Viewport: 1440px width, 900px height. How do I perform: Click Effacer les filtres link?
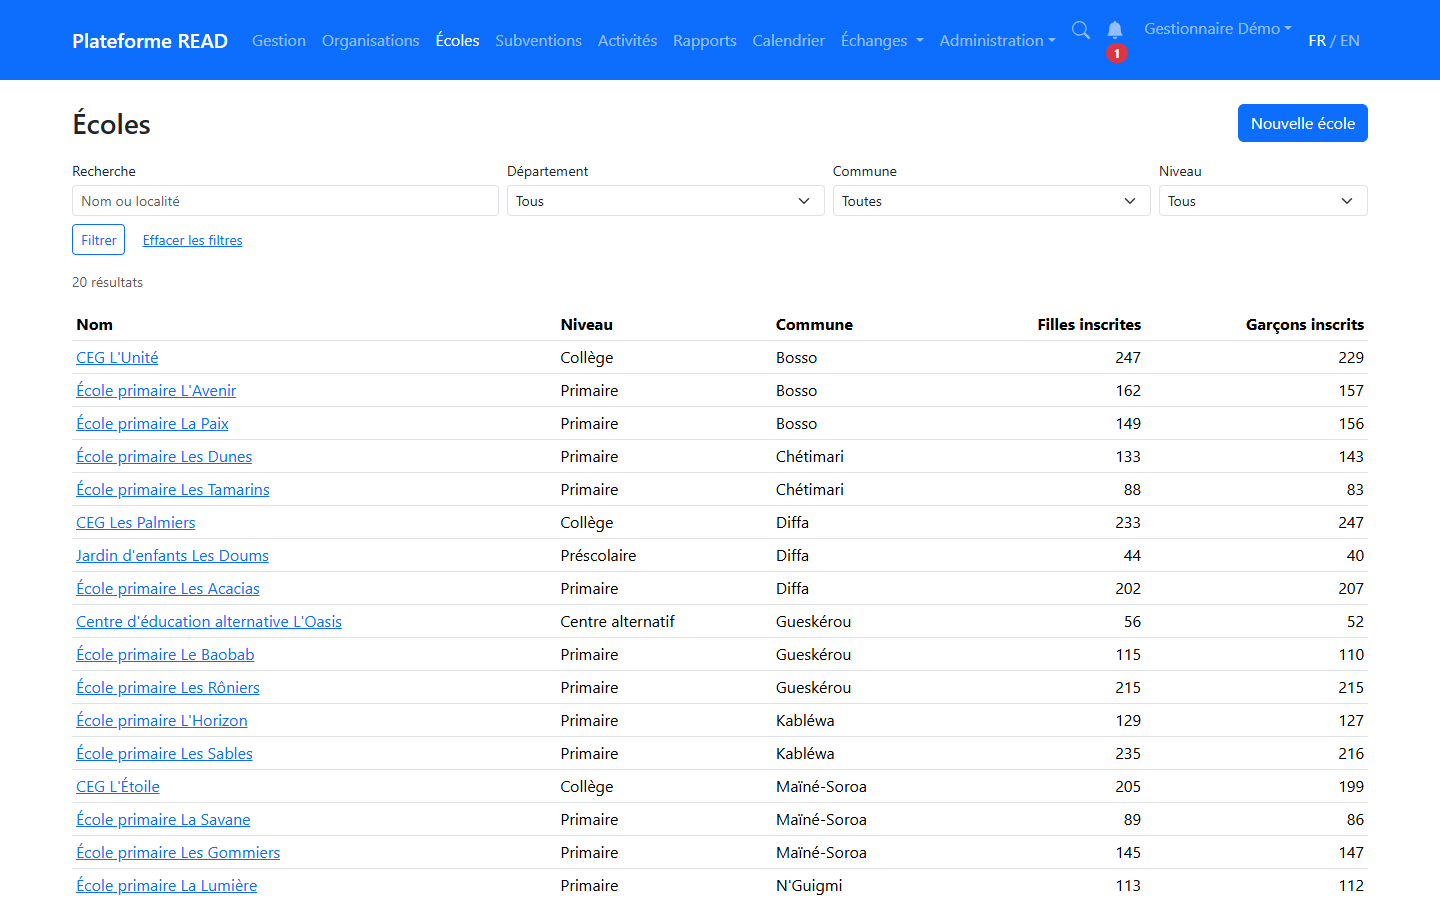pyautogui.click(x=193, y=240)
